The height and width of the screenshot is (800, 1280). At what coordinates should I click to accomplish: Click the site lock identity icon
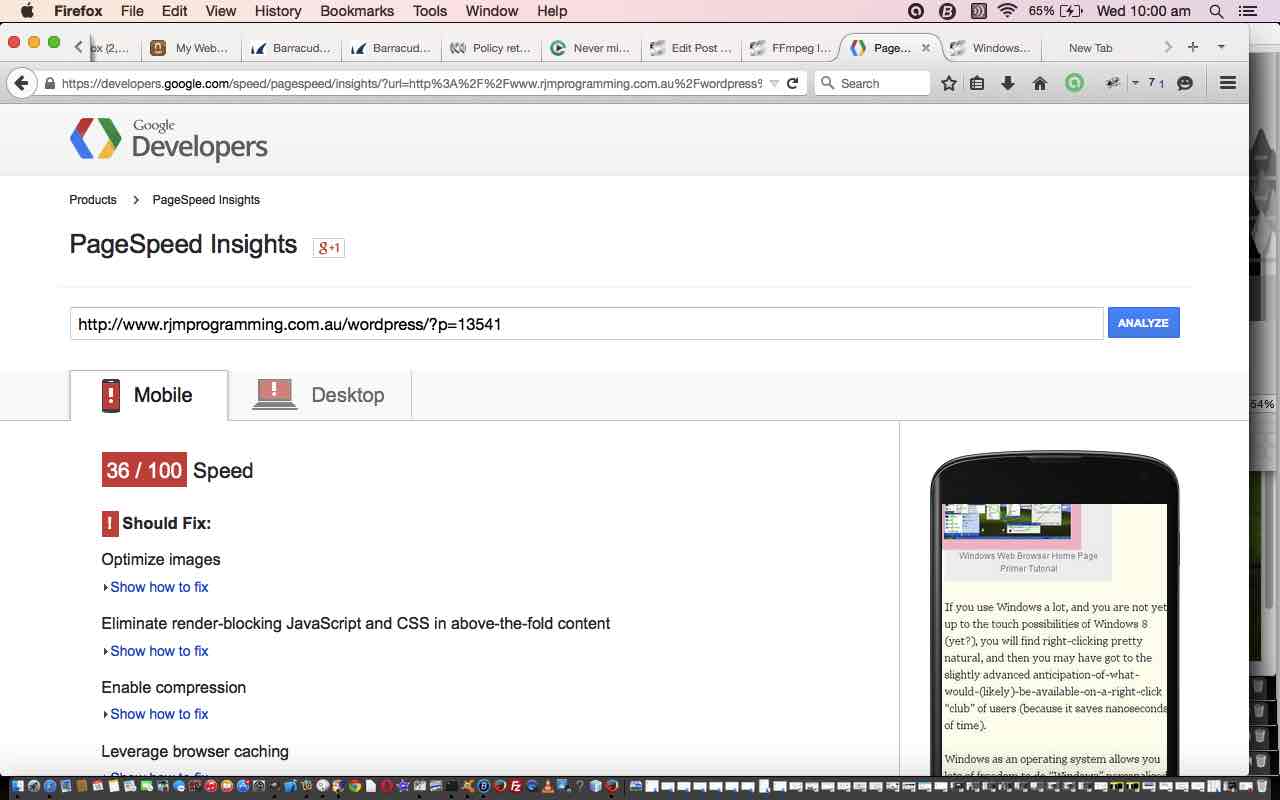(x=50, y=84)
